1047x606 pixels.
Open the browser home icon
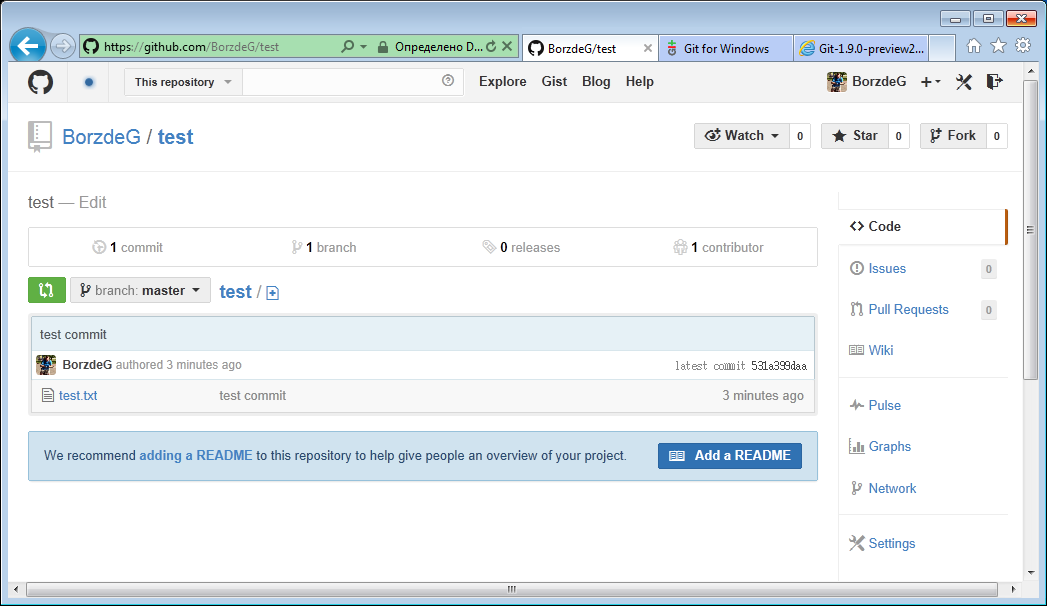point(974,45)
